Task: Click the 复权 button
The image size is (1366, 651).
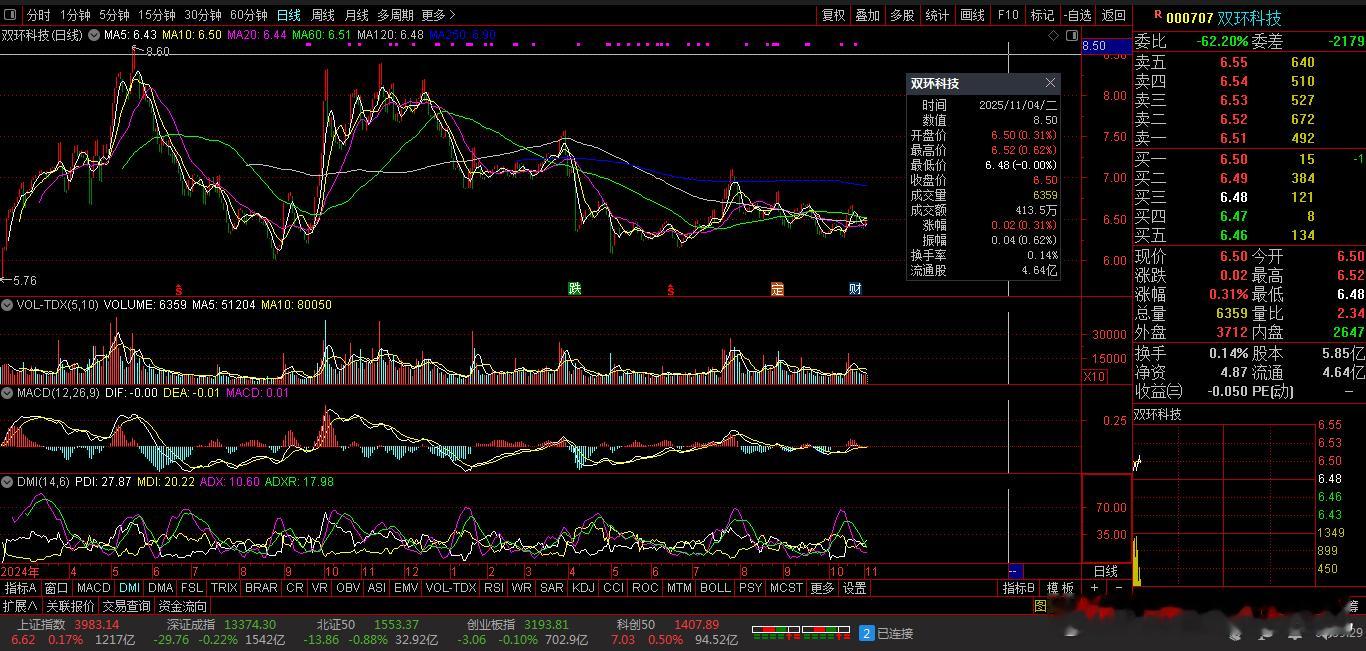Action: click(833, 15)
